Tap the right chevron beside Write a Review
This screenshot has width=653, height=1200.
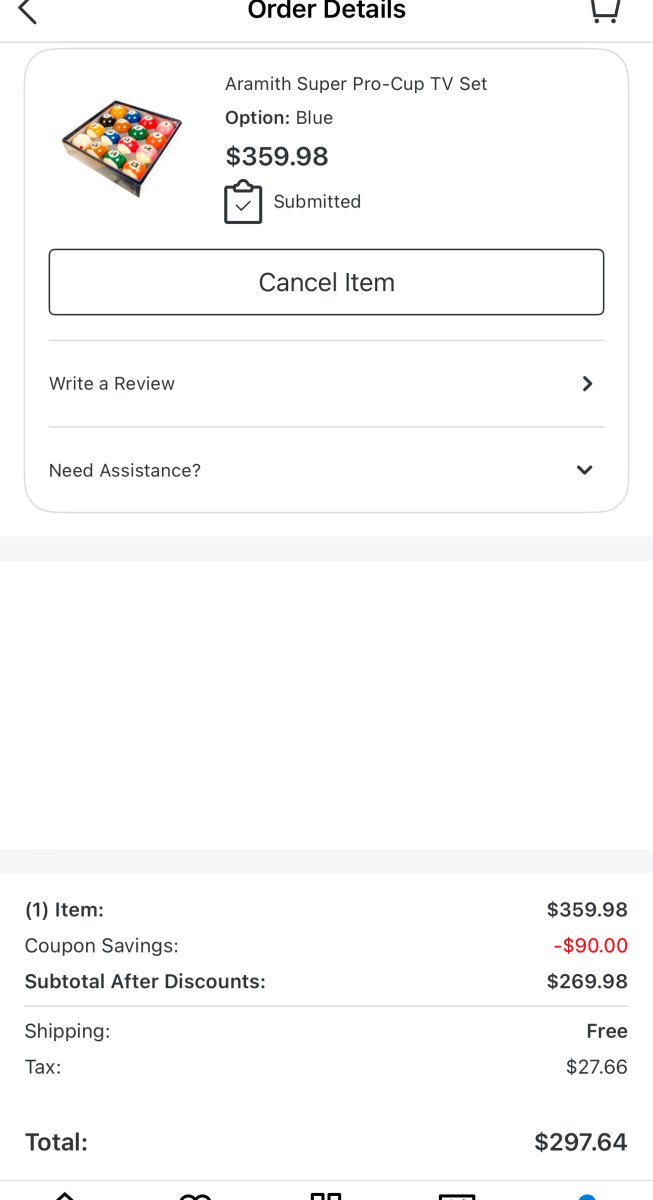click(587, 384)
